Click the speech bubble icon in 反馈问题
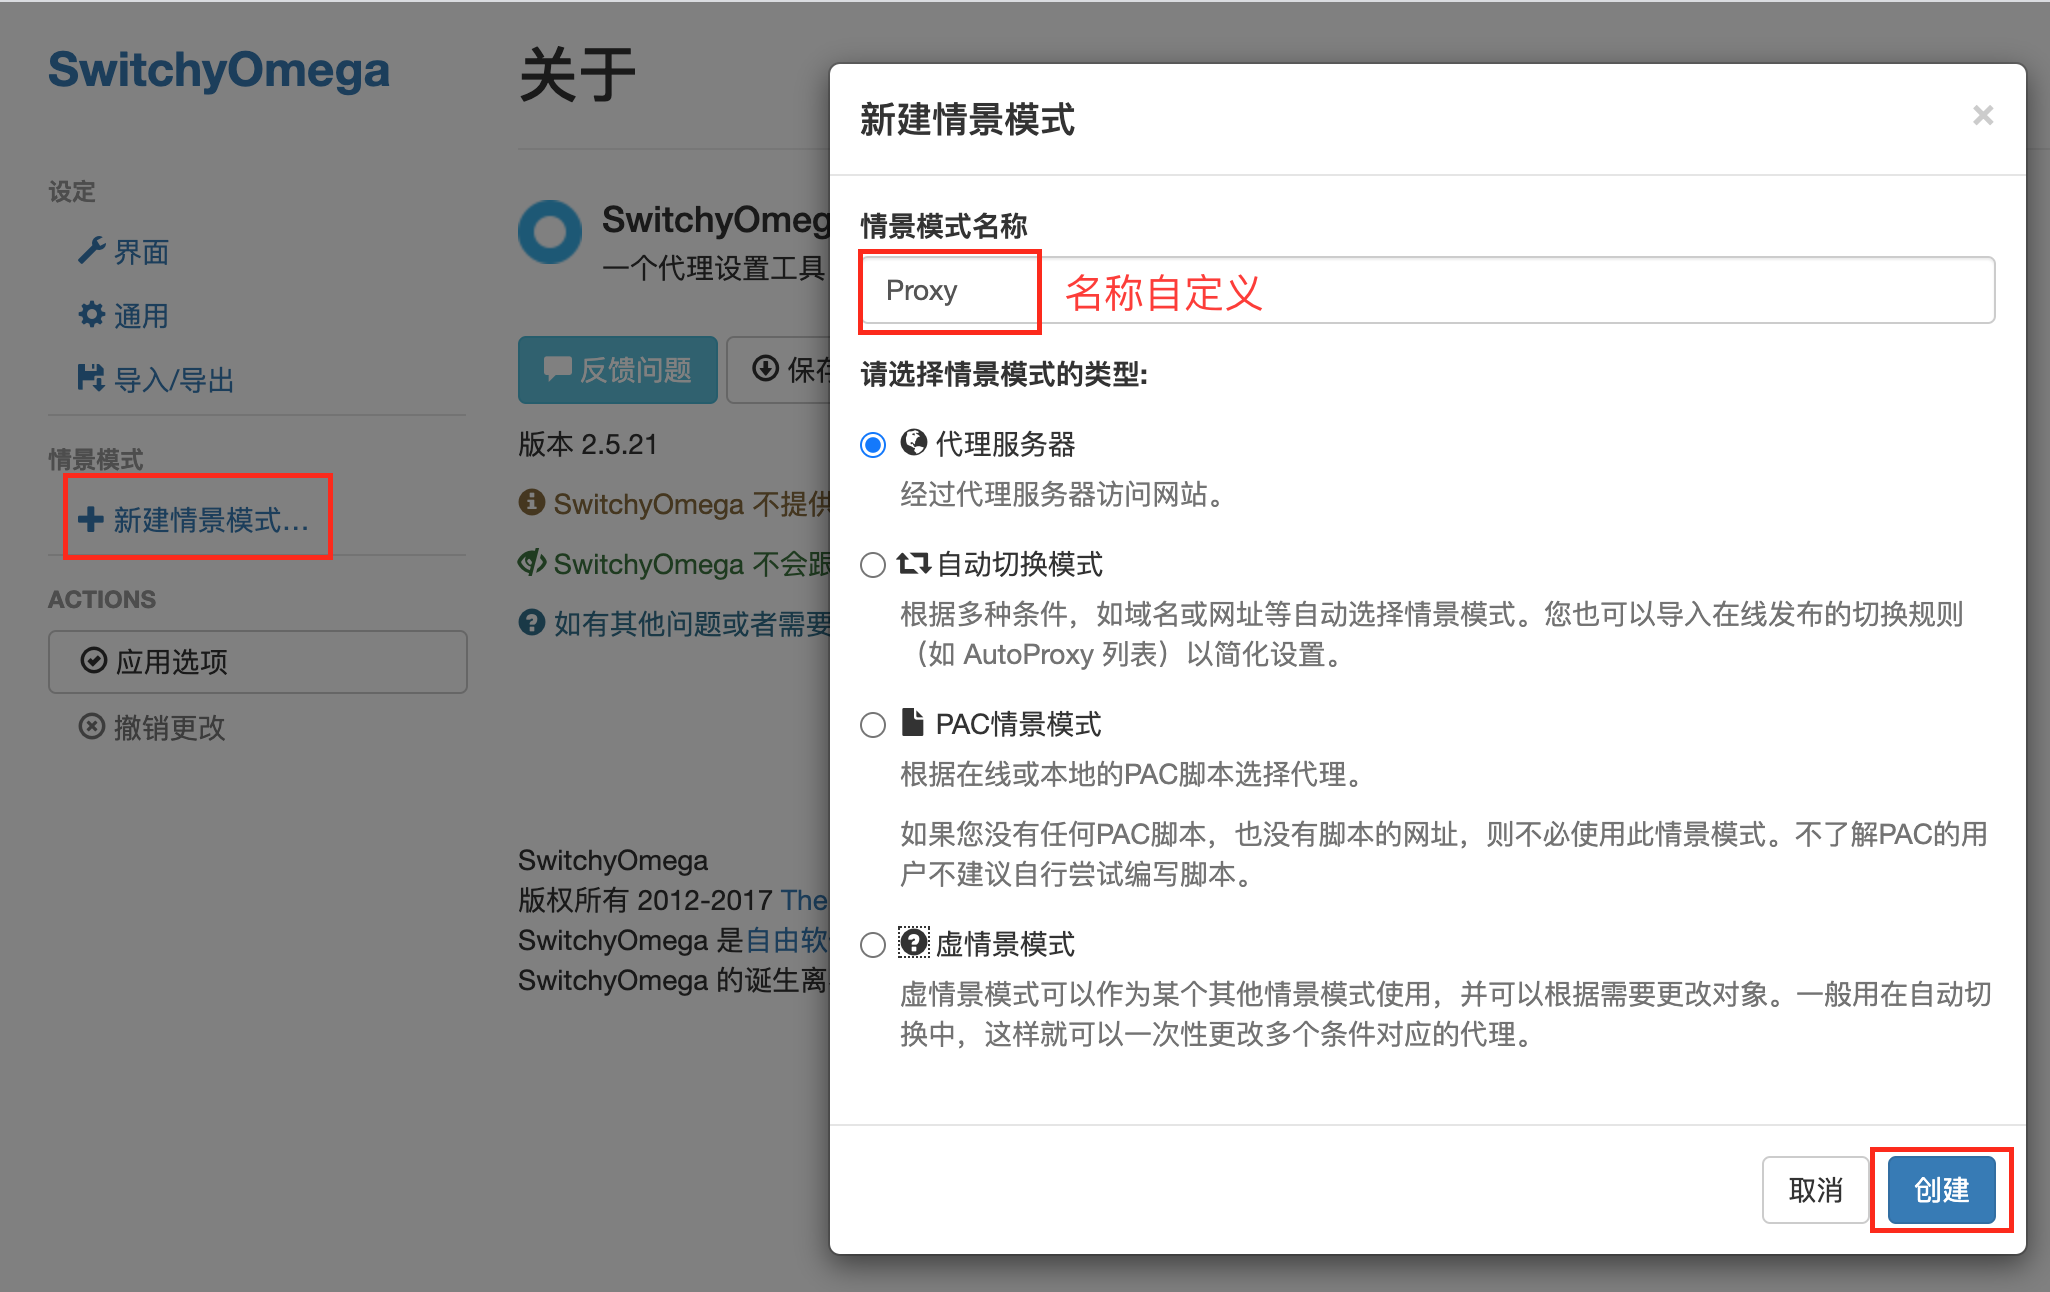The image size is (2050, 1292). [557, 369]
